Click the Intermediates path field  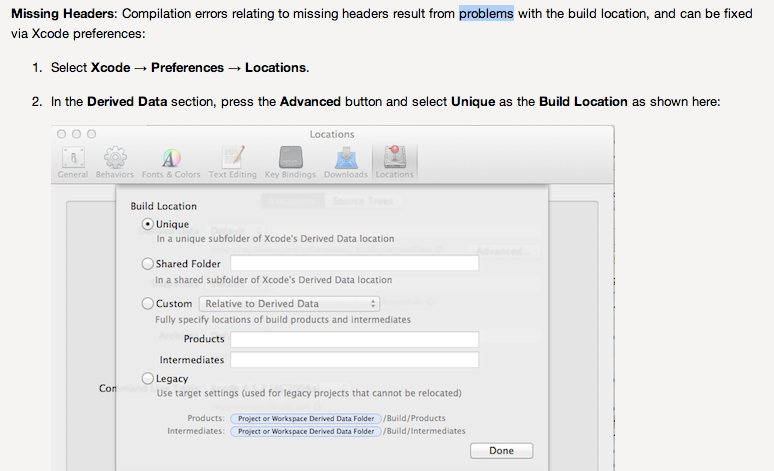click(354, 359)
